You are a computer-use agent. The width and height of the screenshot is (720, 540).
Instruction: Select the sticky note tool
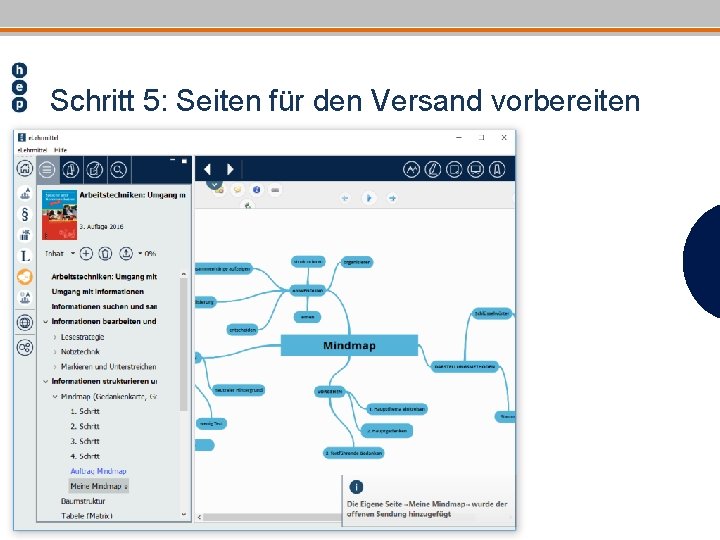coord(454,169)
